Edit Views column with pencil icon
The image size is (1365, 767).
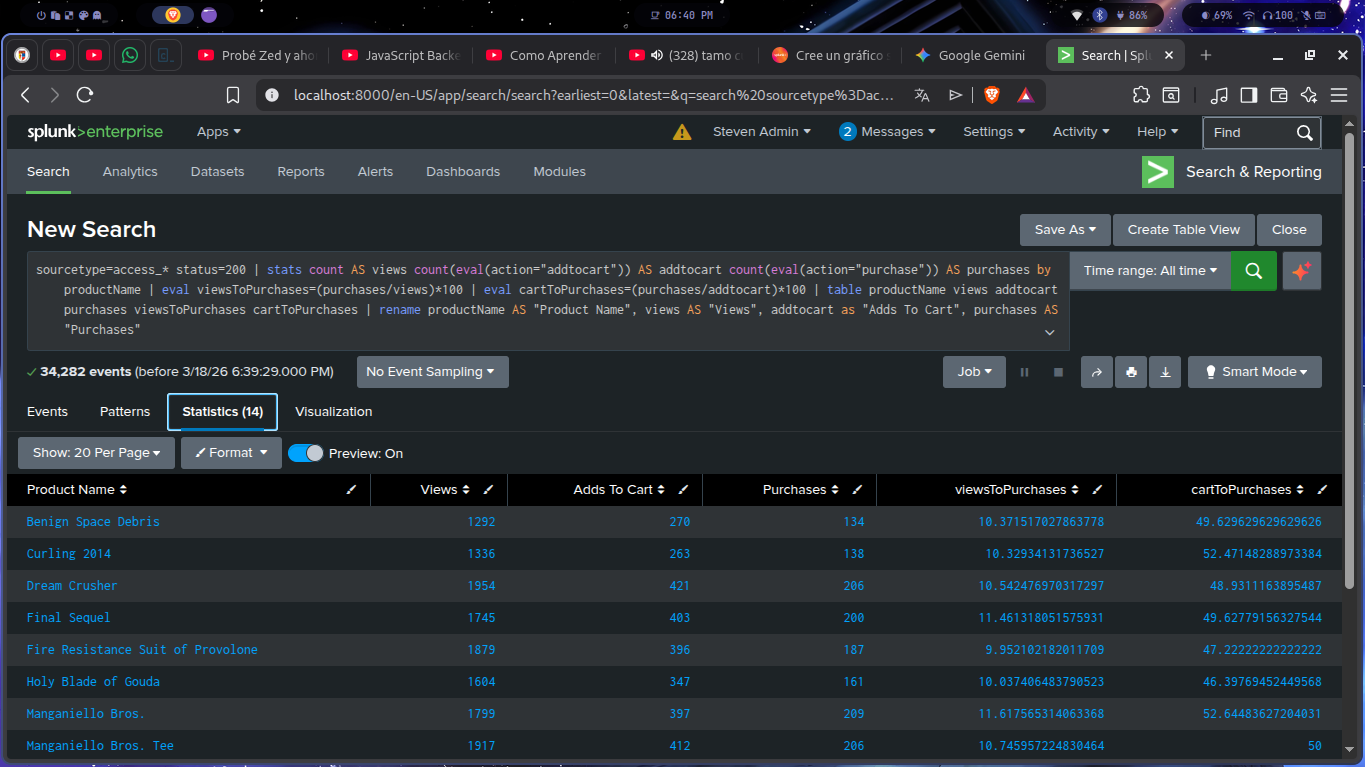coord(488,490)
